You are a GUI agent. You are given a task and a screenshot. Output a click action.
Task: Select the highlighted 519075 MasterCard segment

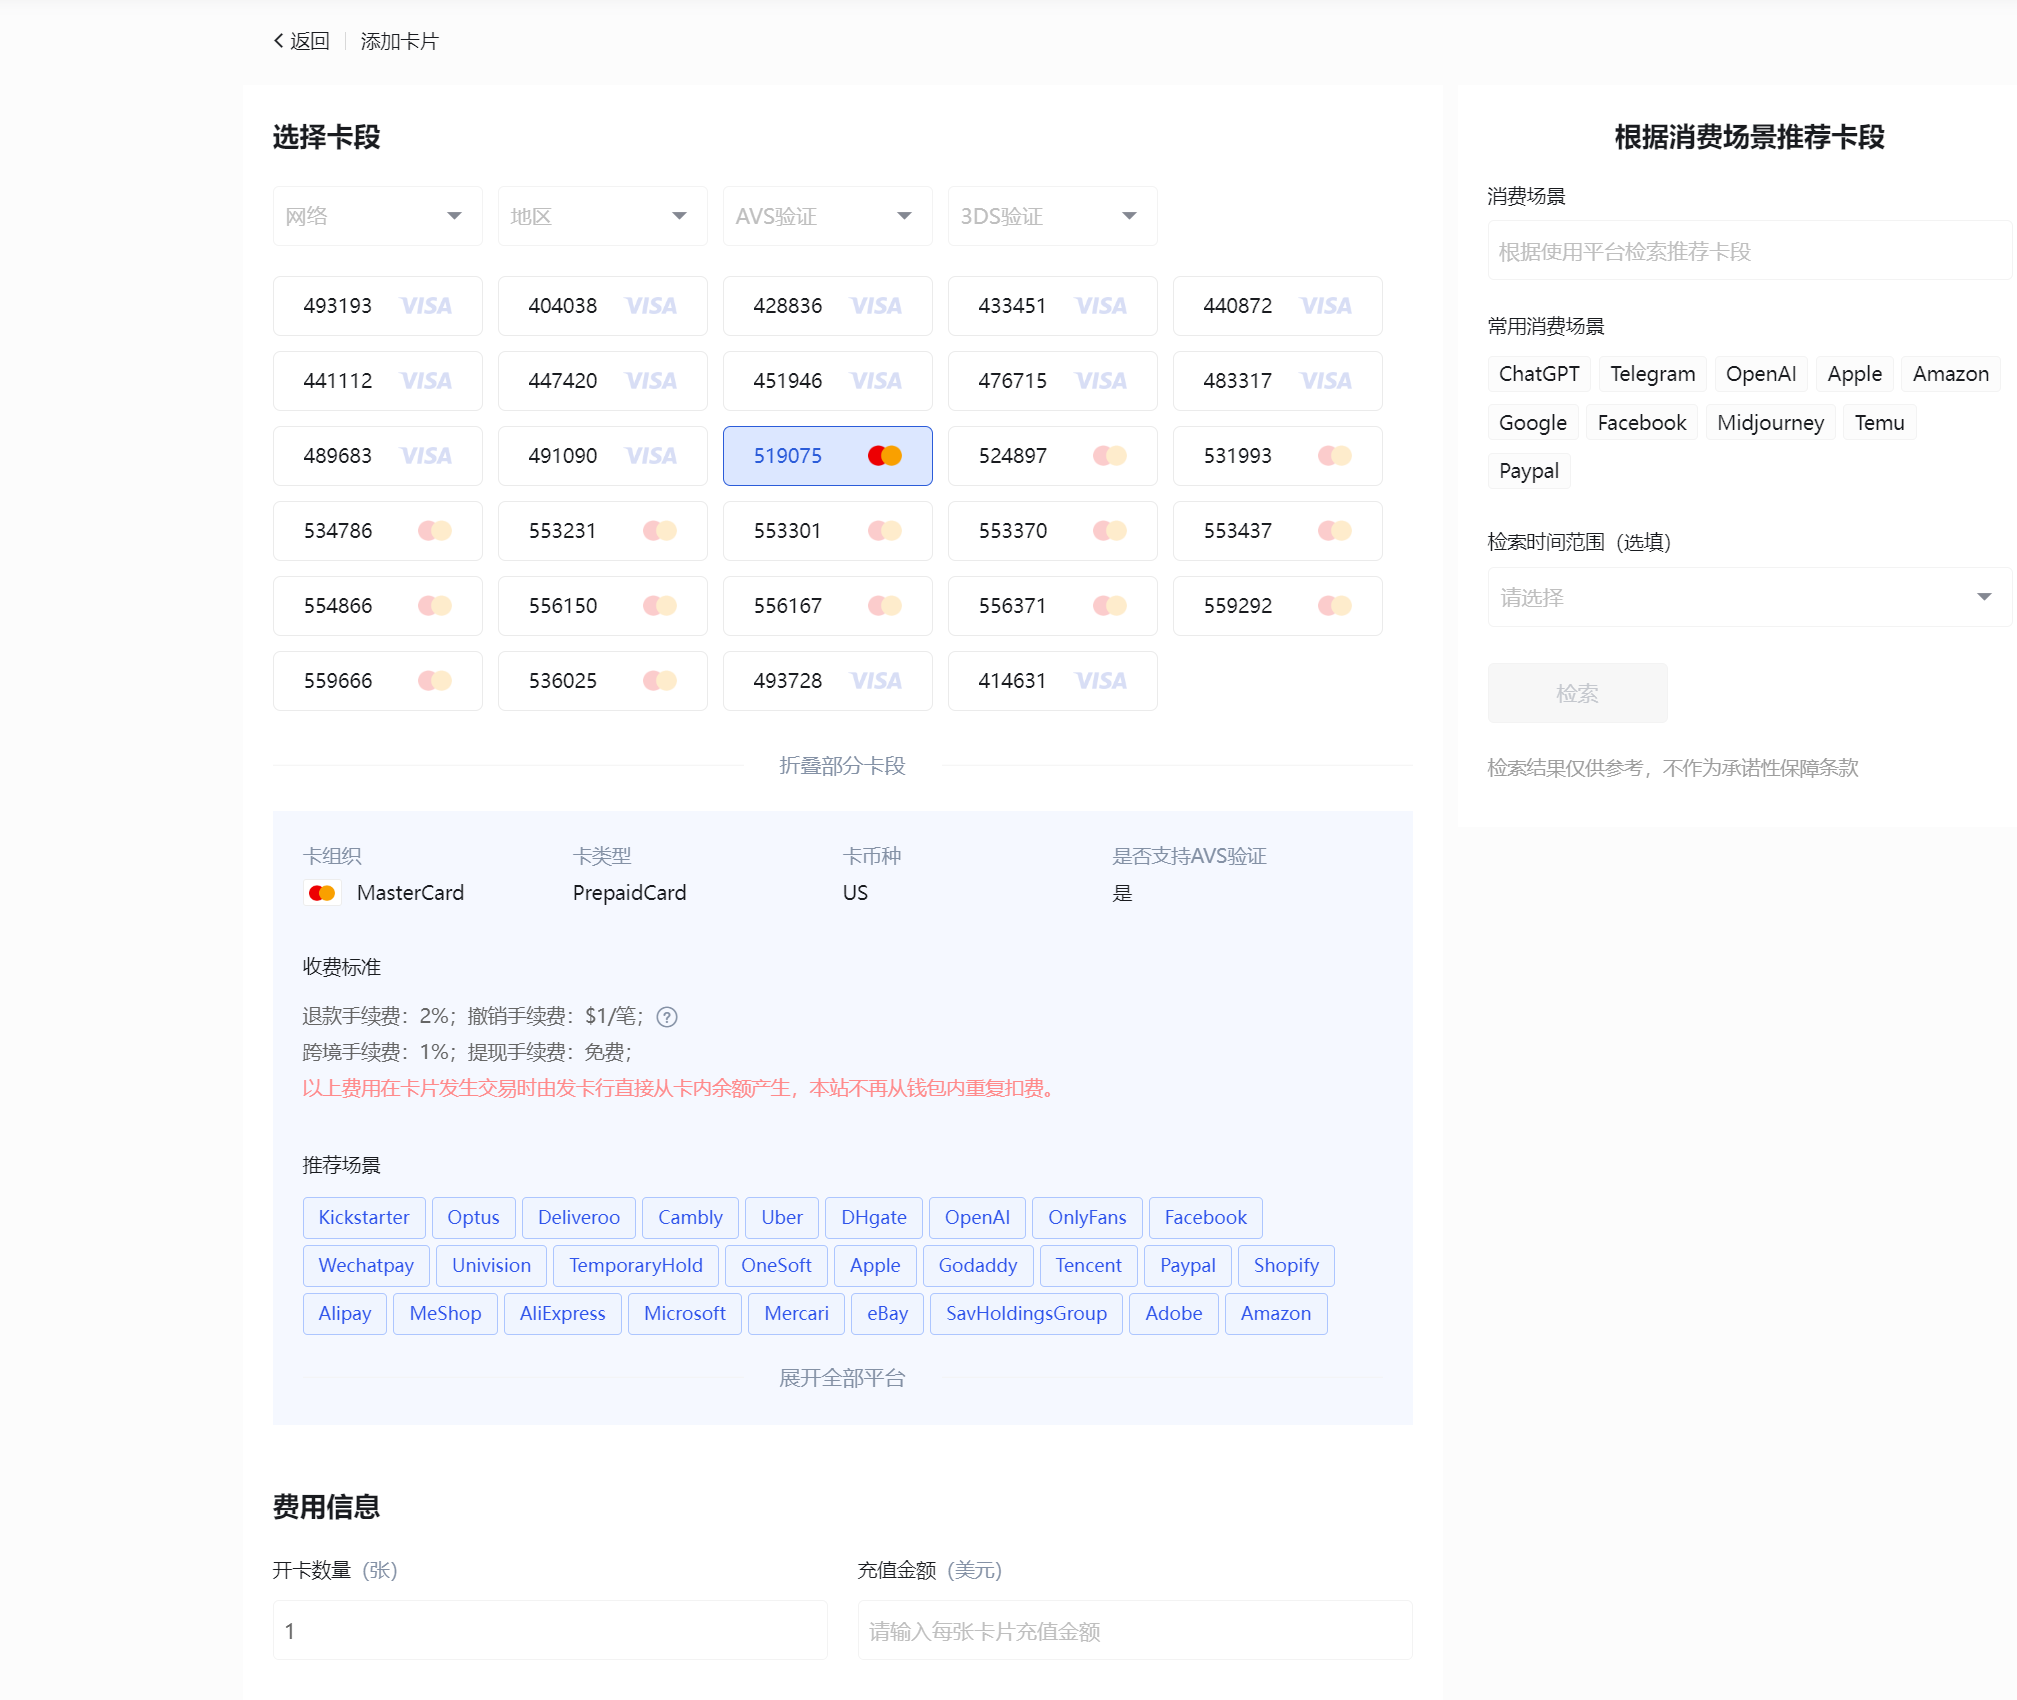click(x=827, y=456)
